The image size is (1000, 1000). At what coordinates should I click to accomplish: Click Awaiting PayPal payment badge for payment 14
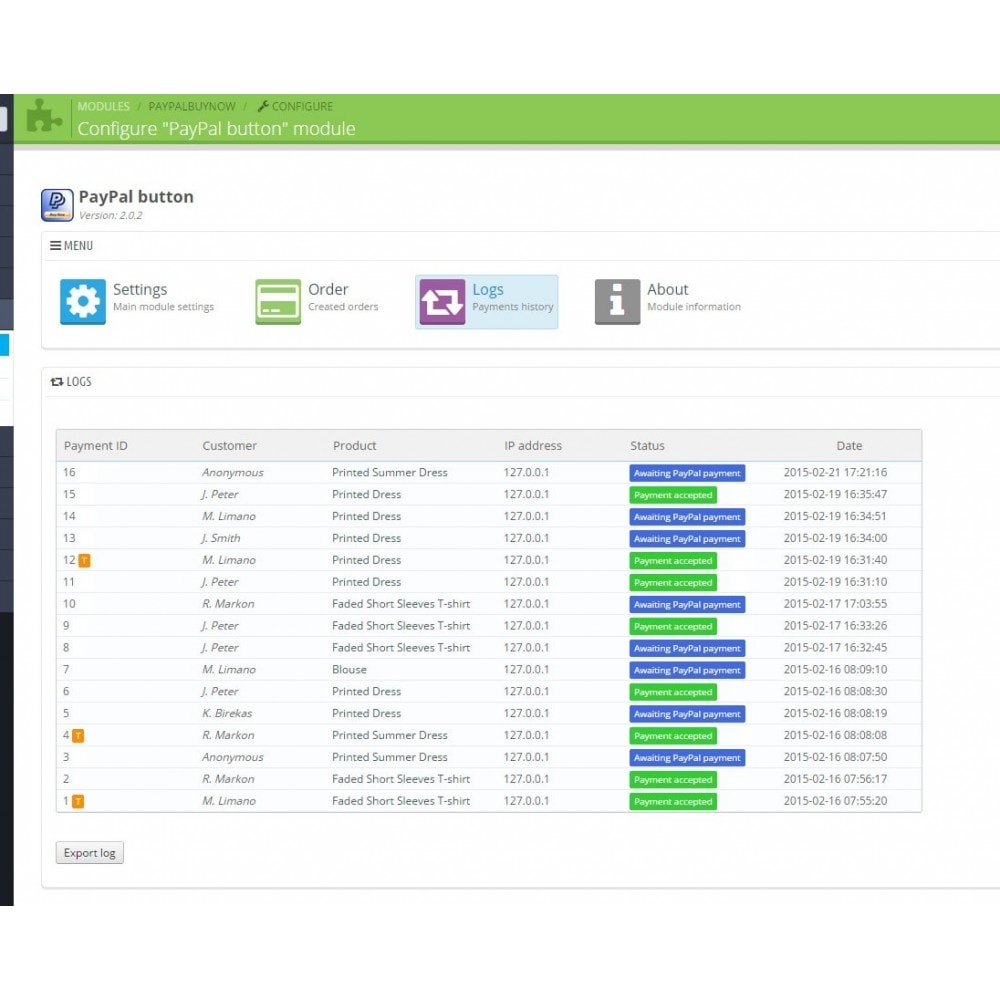687,517
